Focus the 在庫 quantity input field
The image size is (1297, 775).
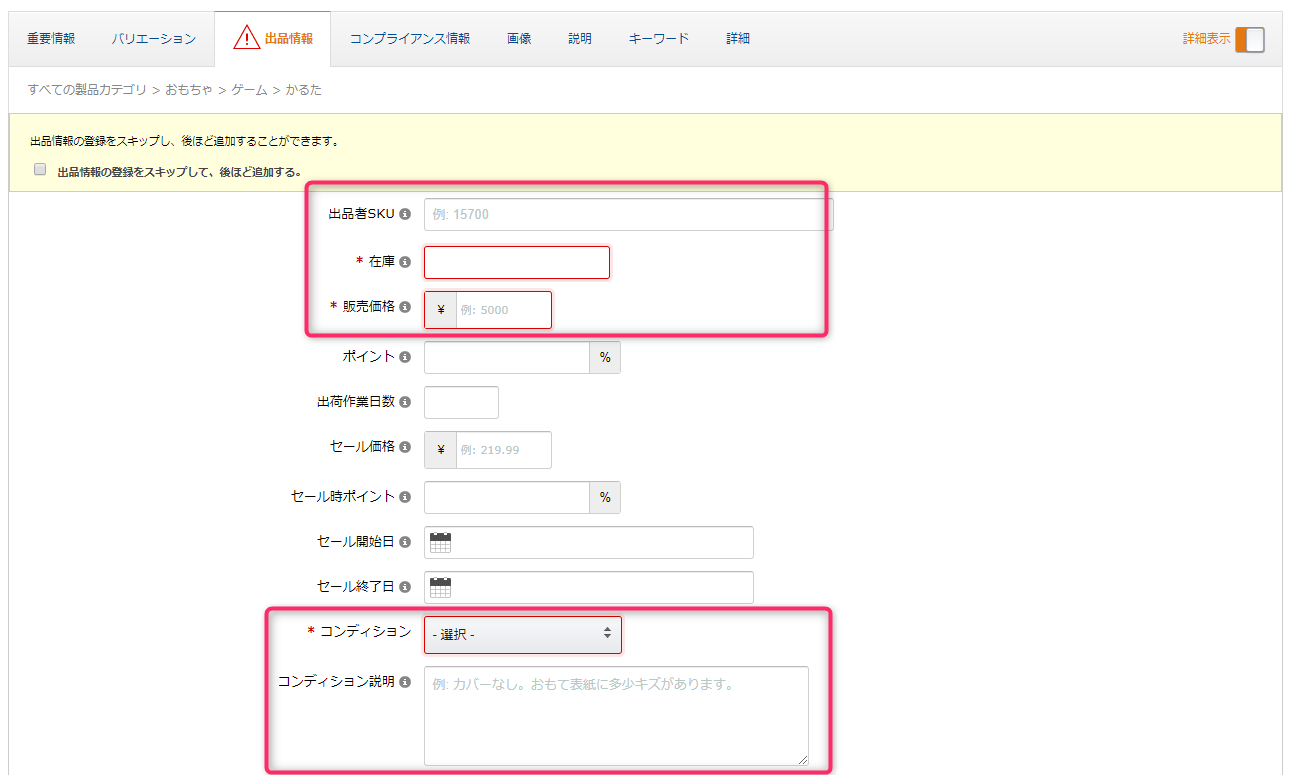click(516, 262)
